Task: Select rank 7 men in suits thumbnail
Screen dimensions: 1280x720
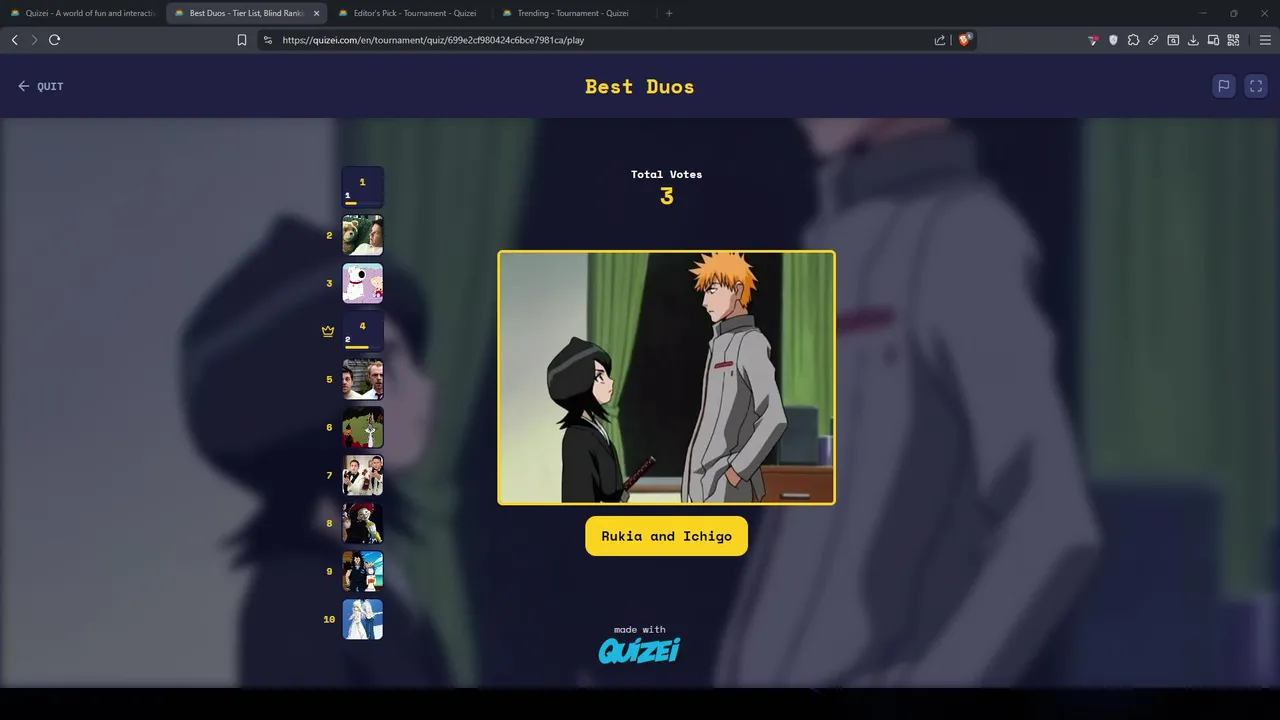Action: [363, 475]
